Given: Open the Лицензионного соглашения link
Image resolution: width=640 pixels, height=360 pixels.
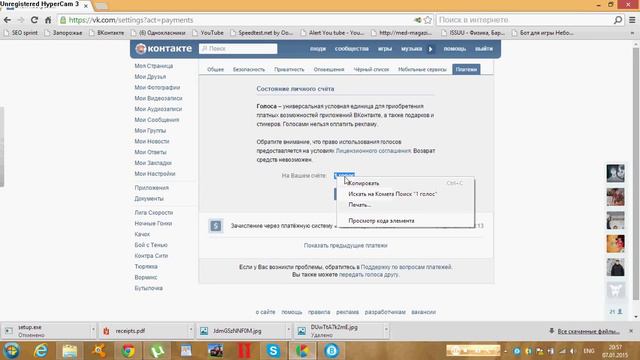Looking at the screenshot, I should pyautogui.click(x=373, y=151).
